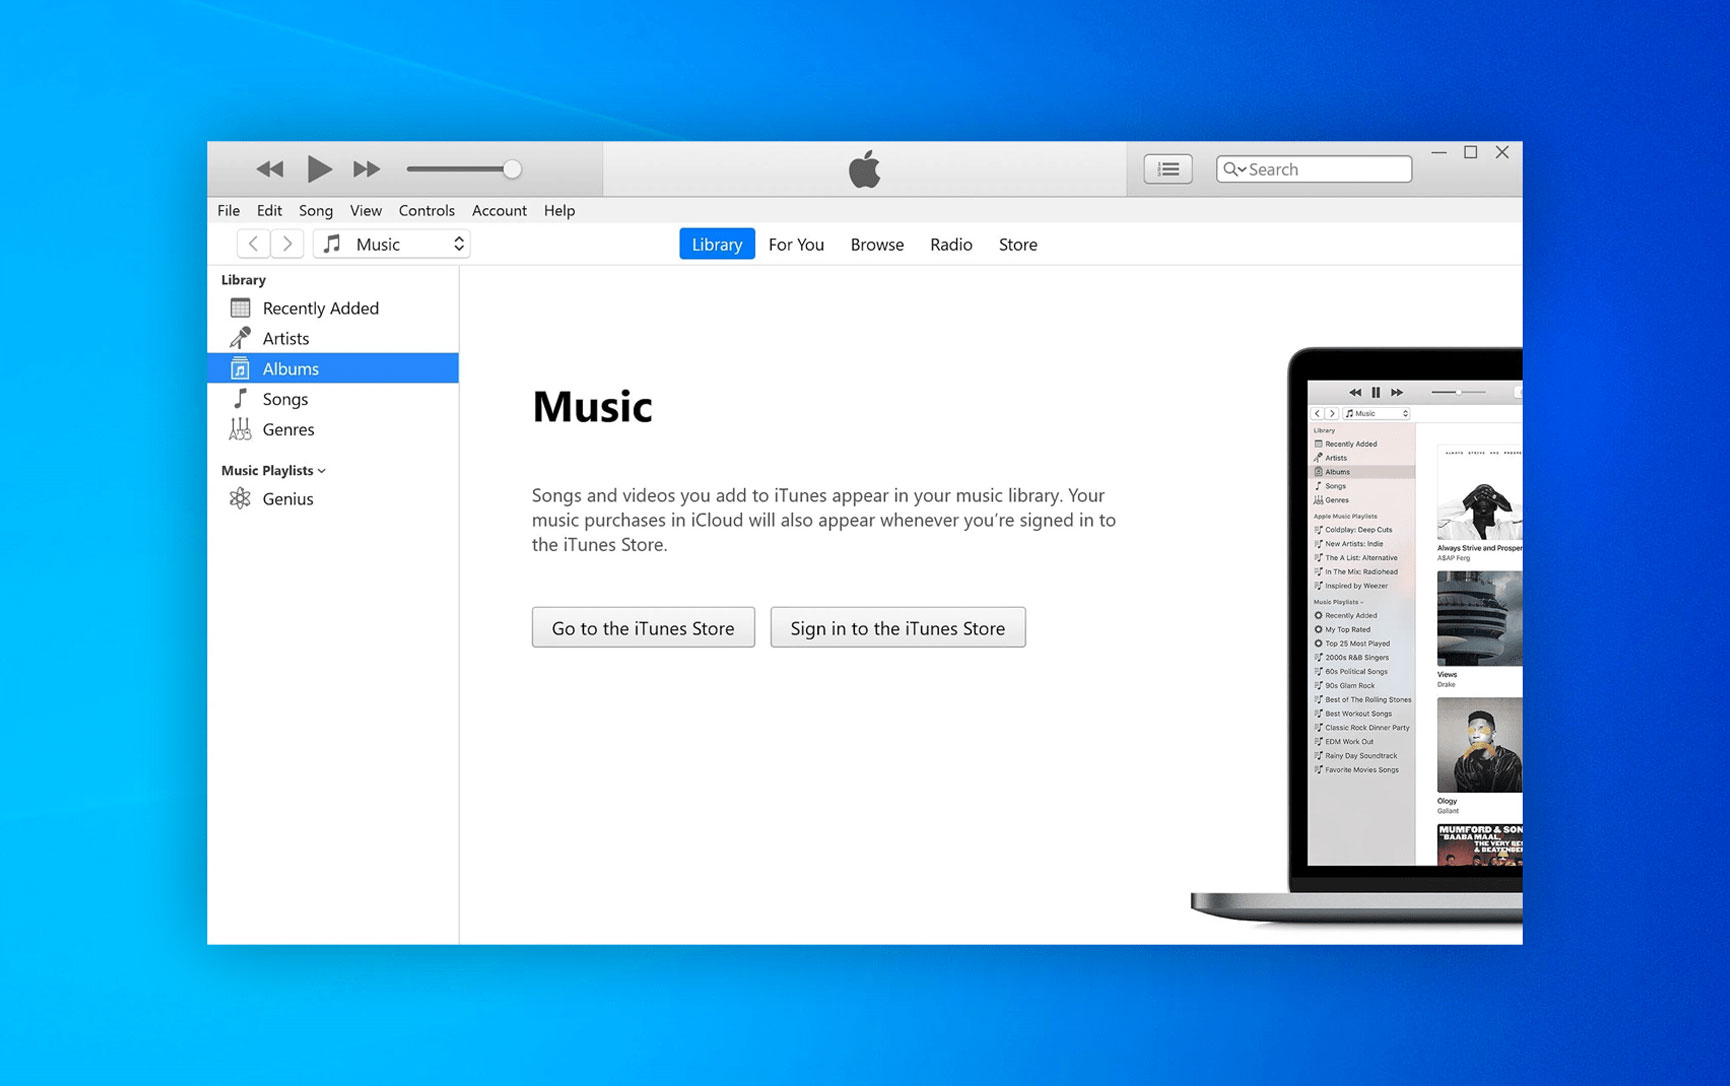Image resolution: width=1730 pixels, height=1086 pixels.
Task: Click the rewind/previous track button
Action: (x=269, y=169)
